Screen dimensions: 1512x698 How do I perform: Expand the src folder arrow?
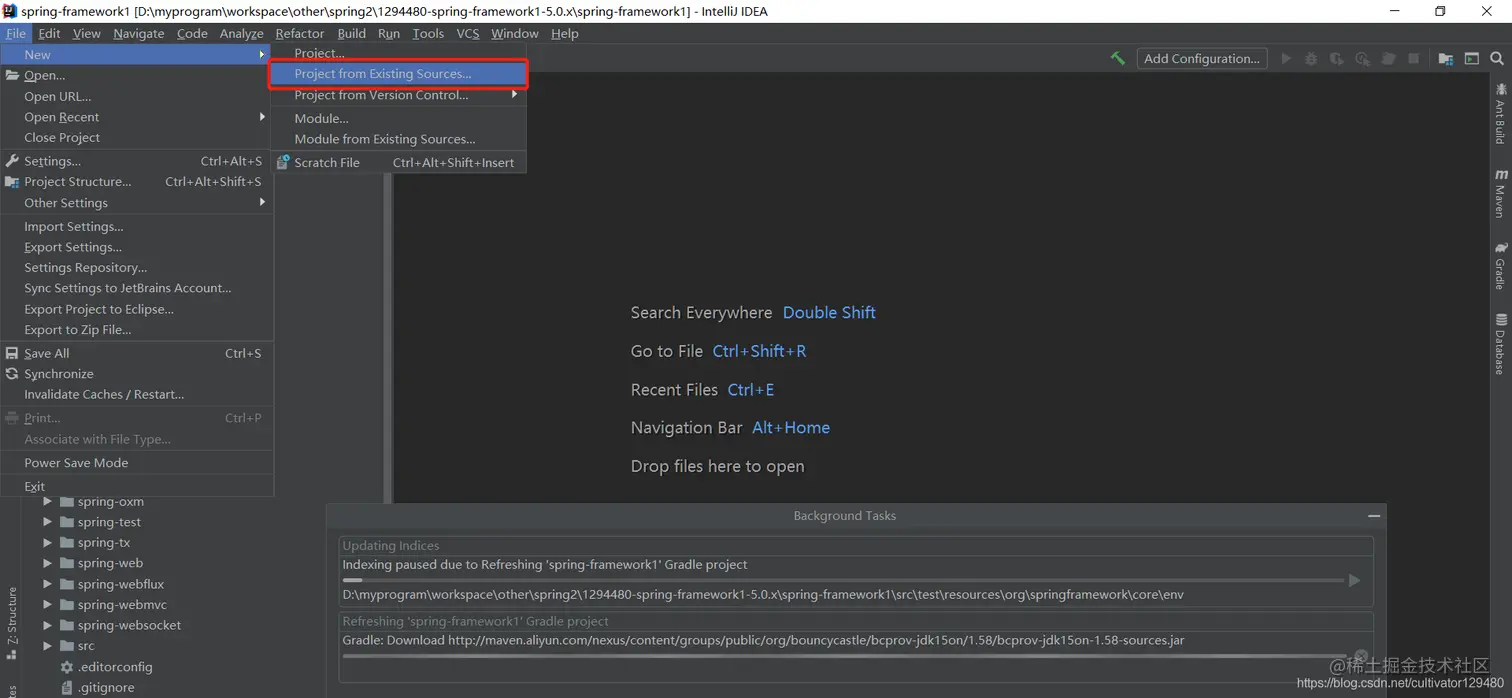[47, 646]
